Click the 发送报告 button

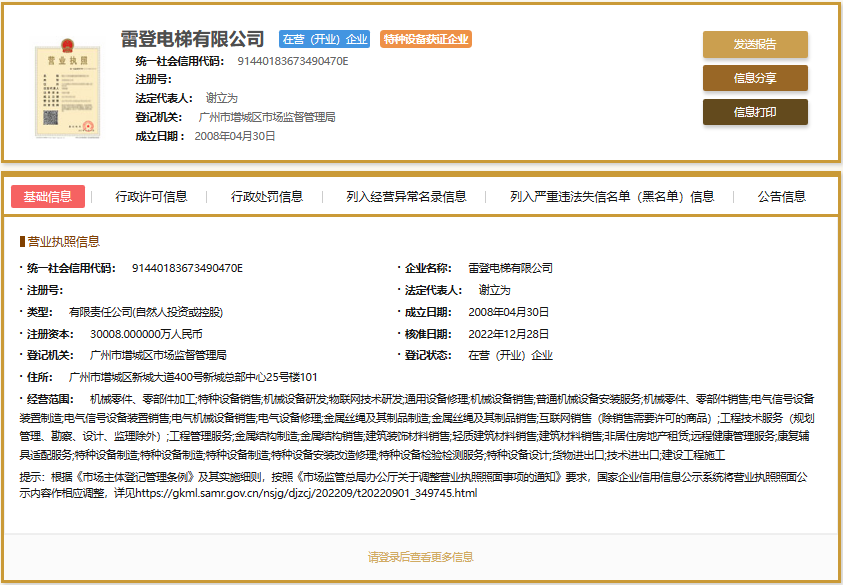pos(754,44)
